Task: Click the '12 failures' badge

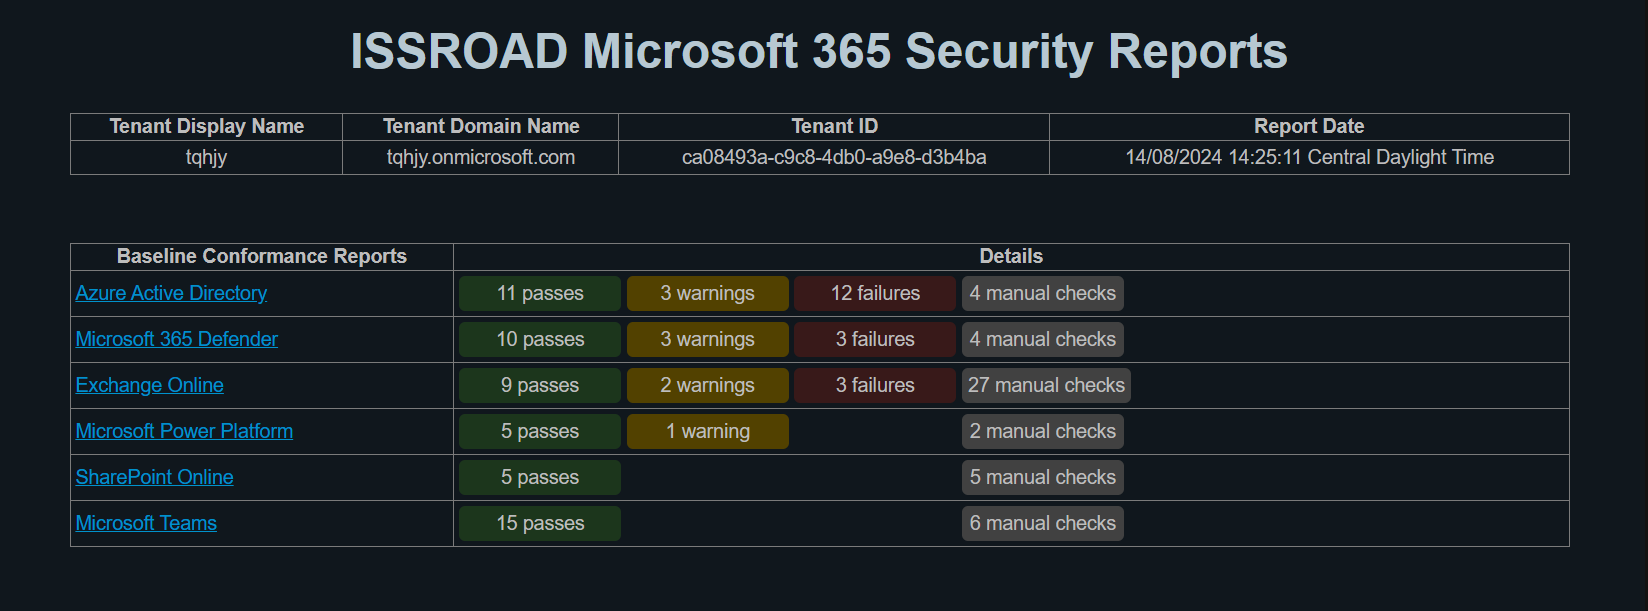Action: click(x=875, y=293)
